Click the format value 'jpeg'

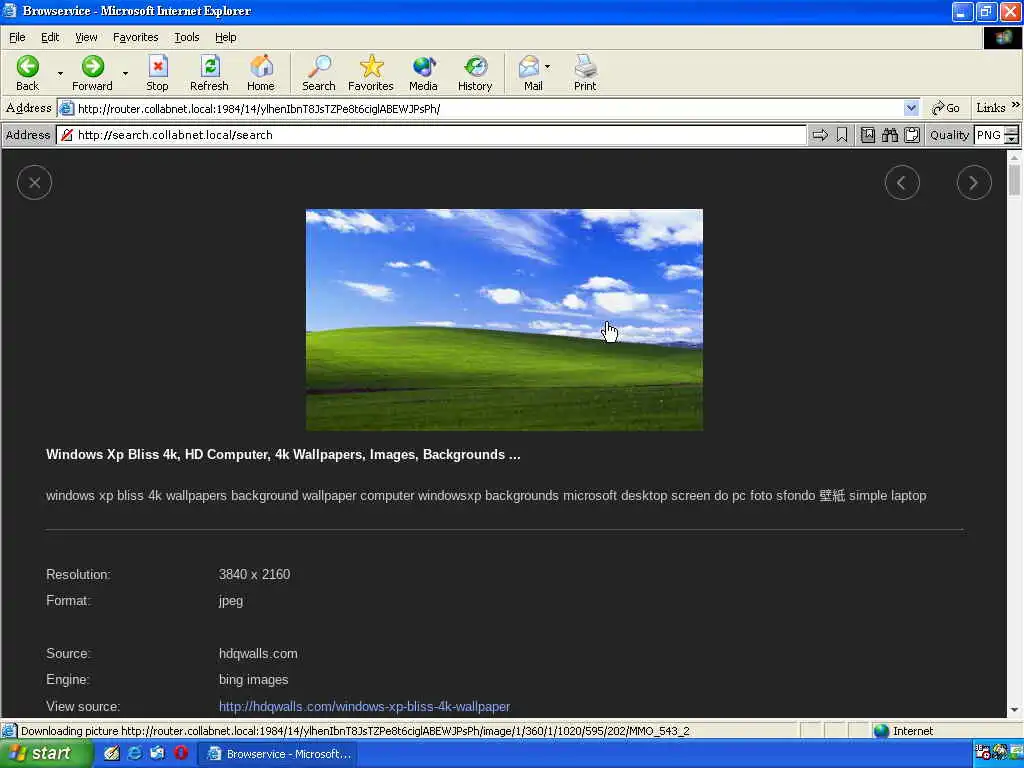coord(231,601)
